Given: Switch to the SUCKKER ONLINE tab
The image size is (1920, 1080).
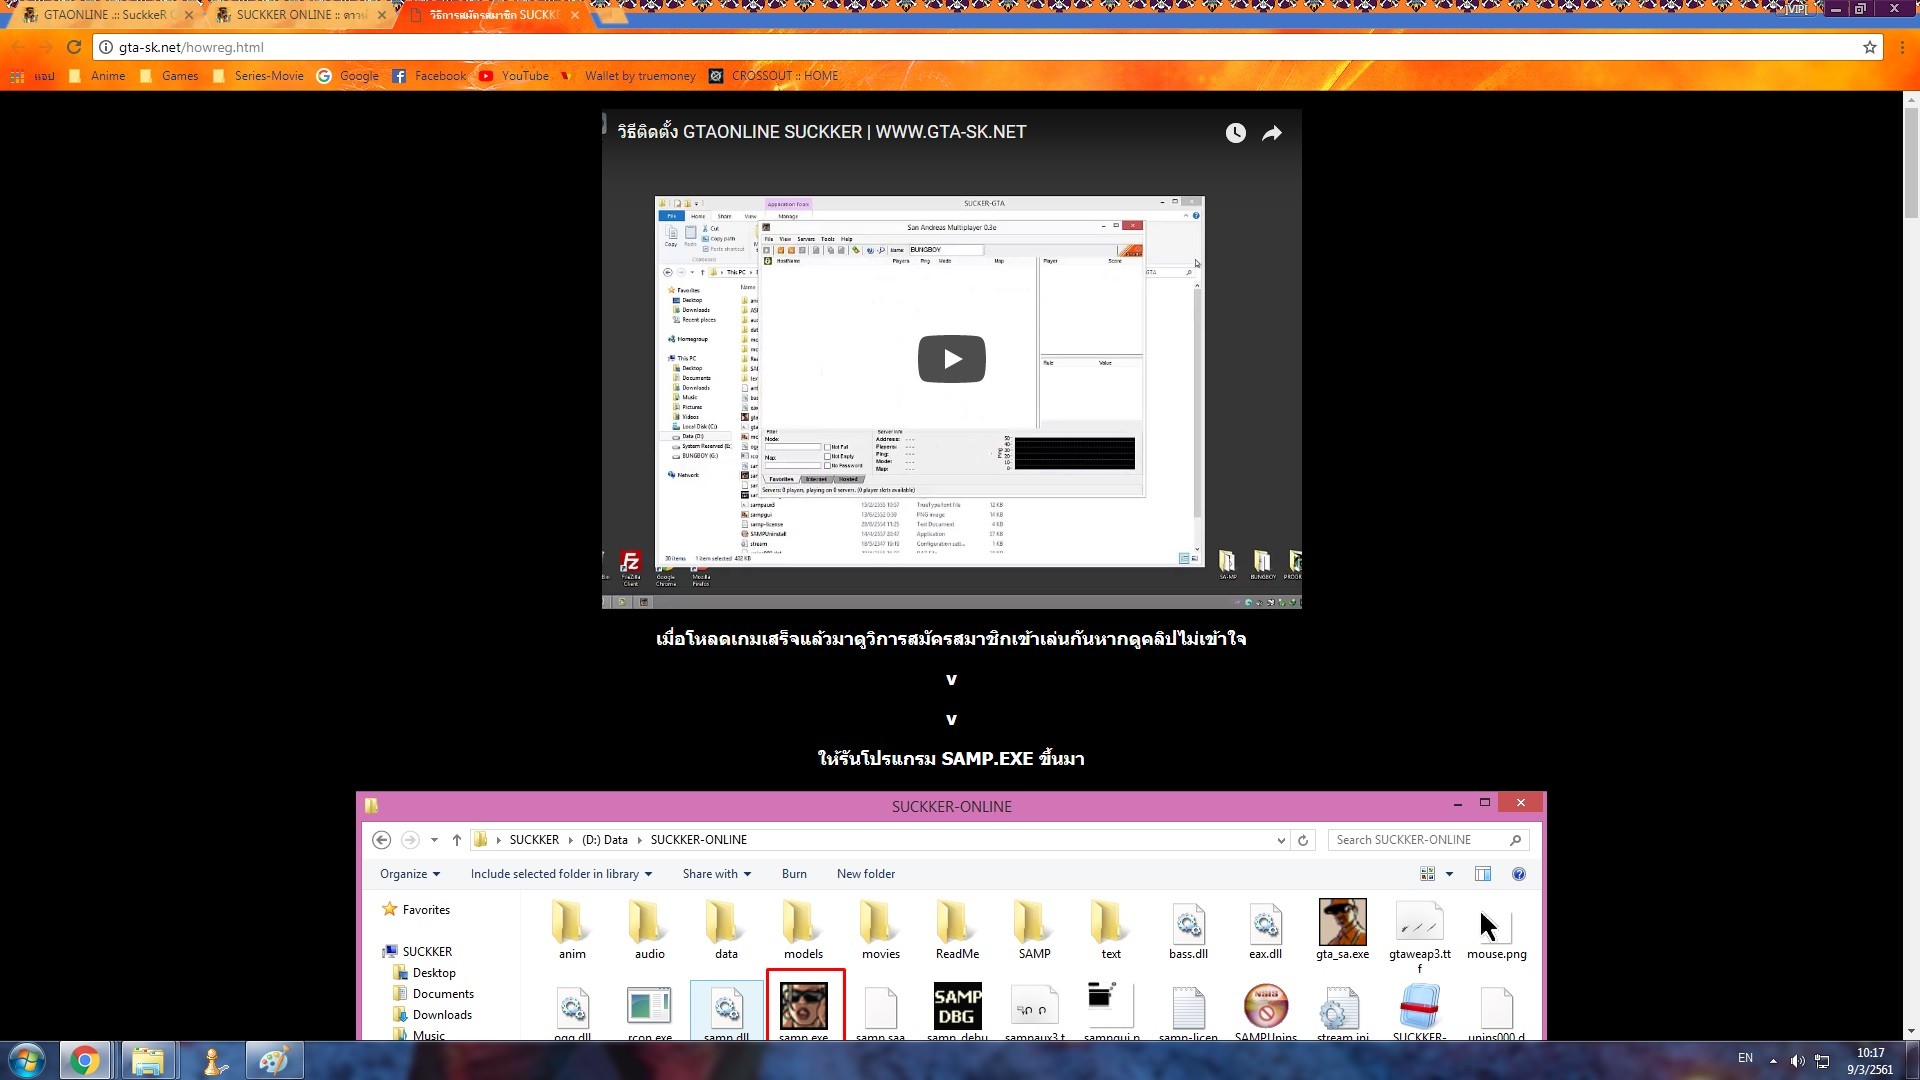Looking at the screenshot, I should click(300, 15).
